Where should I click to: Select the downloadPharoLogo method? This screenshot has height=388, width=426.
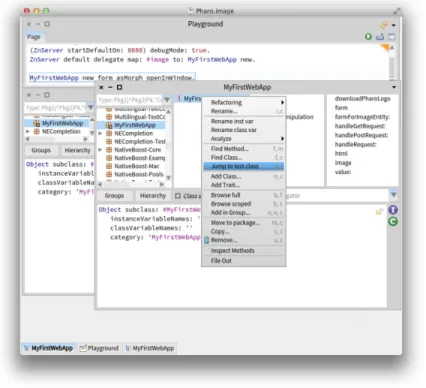pos(363,99)
